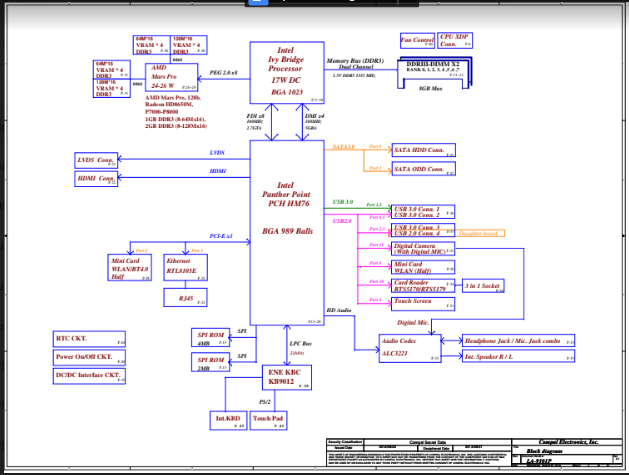The width and height of the screenshot is (629, 475).
Task: Click the 128M*16 VRAM block left of AMD Mars Pro
Action: (112, 88)
